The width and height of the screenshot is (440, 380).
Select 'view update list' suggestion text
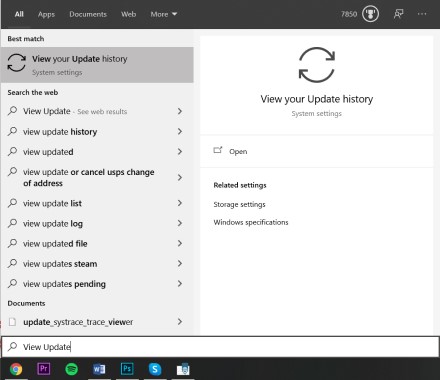(x=52, y=203)
